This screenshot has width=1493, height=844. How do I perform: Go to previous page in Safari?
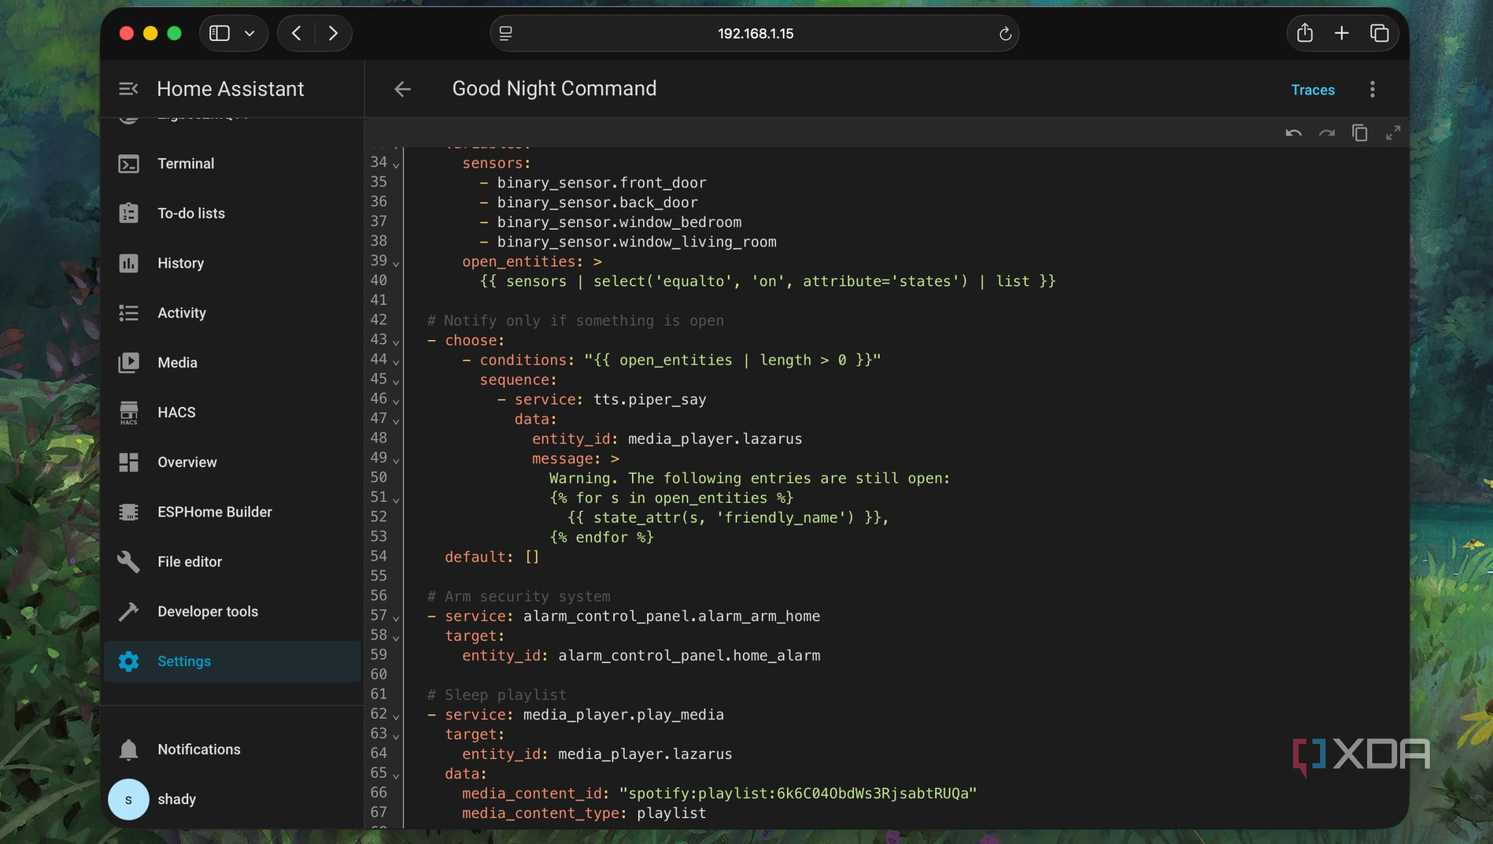coord(296,33)
